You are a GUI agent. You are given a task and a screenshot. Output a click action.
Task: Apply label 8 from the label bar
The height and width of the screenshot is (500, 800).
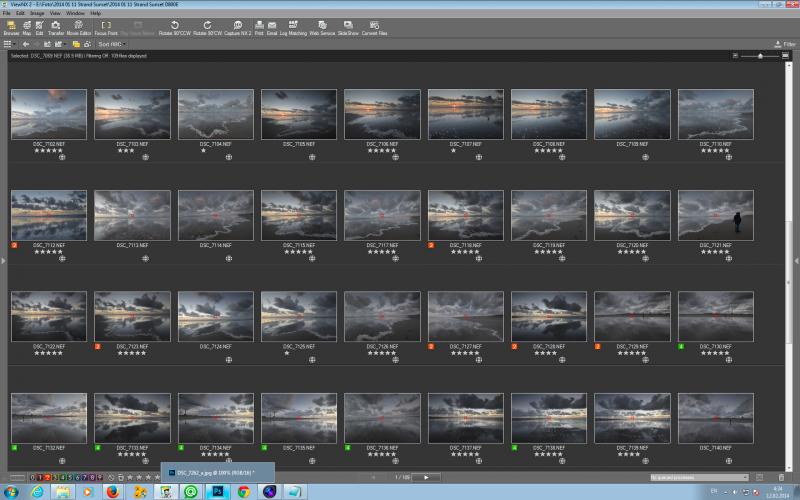coord(92,478)
